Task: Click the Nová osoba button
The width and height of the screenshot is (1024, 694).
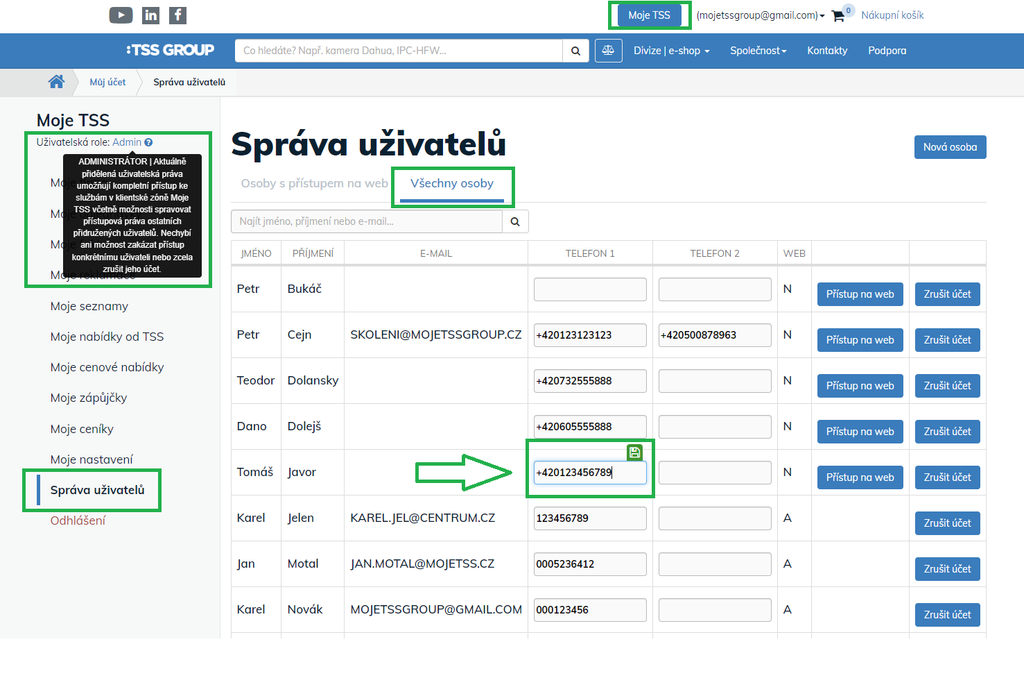Action: click(949, 147)
